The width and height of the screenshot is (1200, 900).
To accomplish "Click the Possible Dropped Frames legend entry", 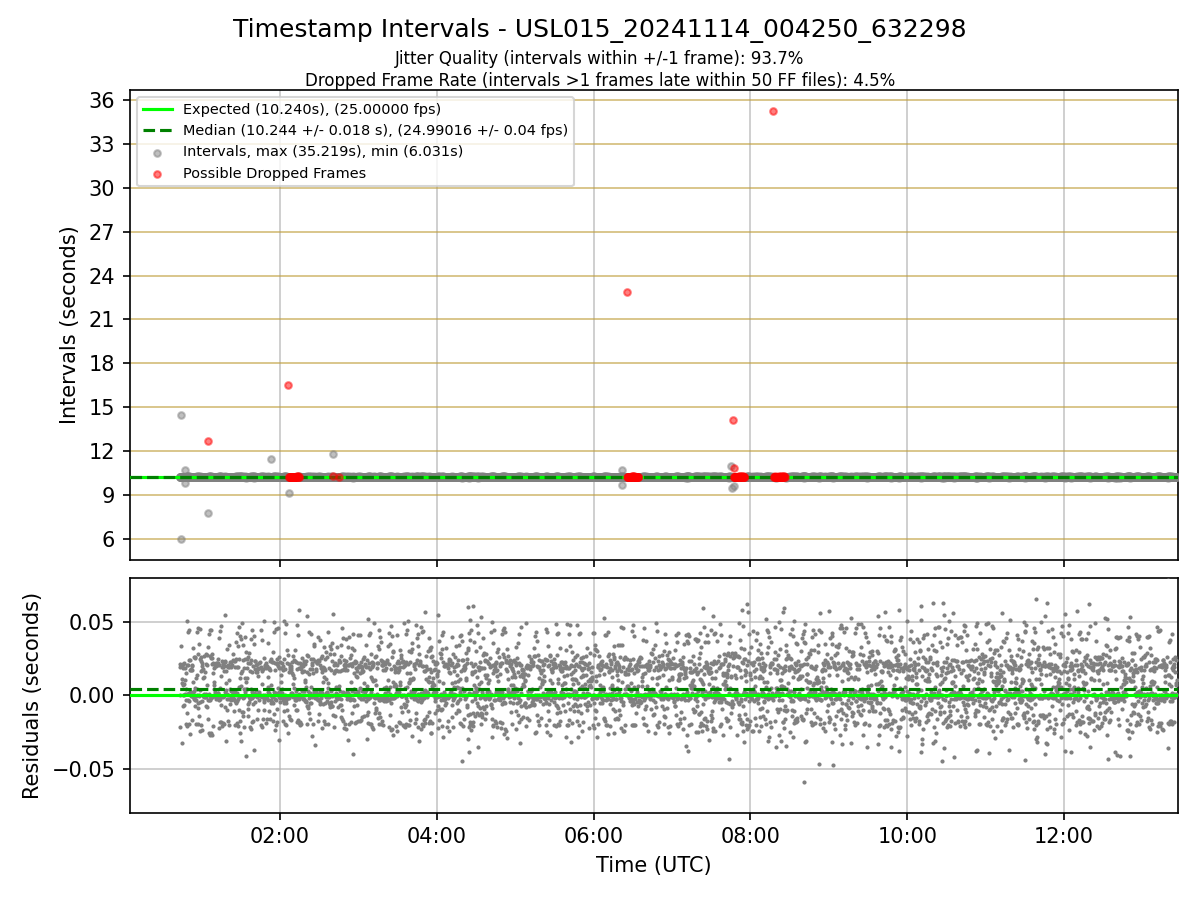I will [258, 173].
